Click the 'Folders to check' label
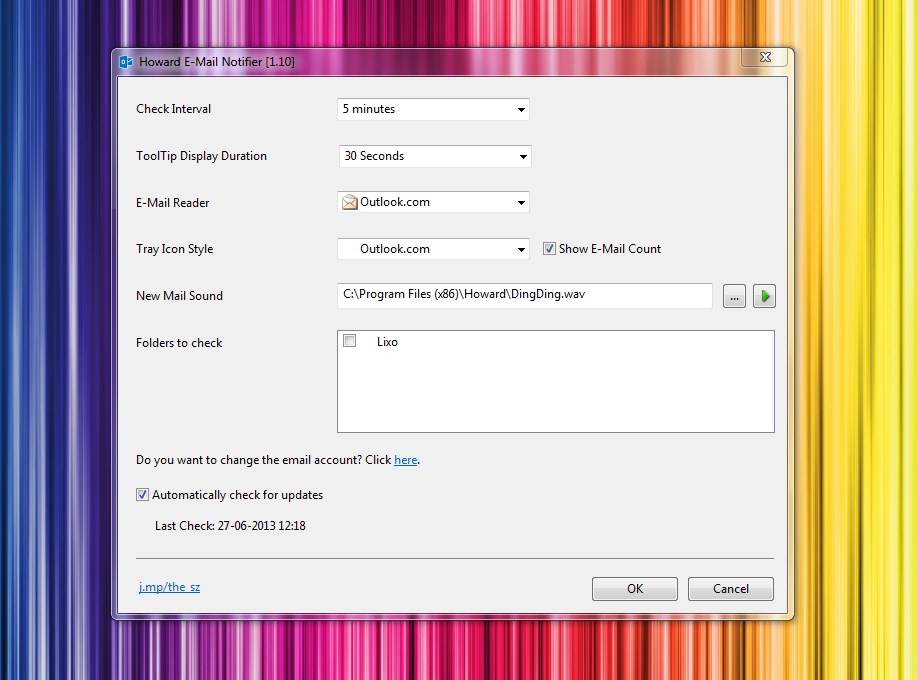 tap(179, 343)
